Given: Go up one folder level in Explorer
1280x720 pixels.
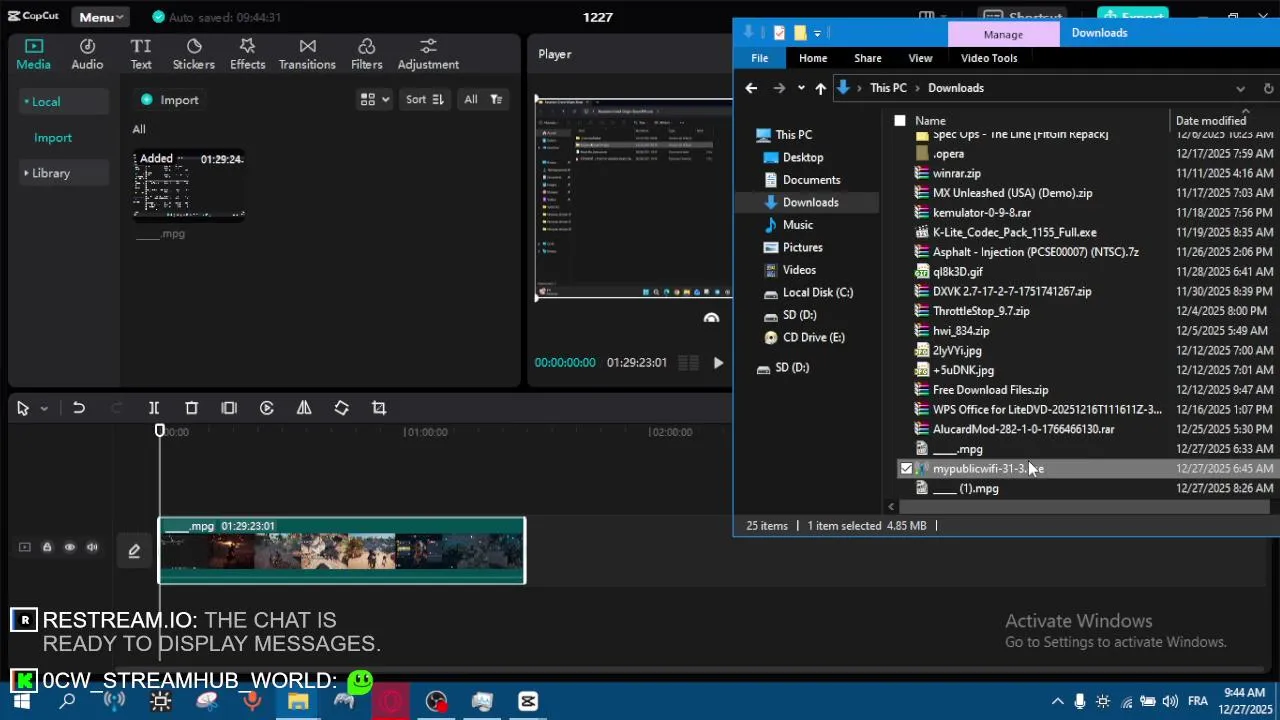Looking at the screenshot, I should (x=820, y=88).
